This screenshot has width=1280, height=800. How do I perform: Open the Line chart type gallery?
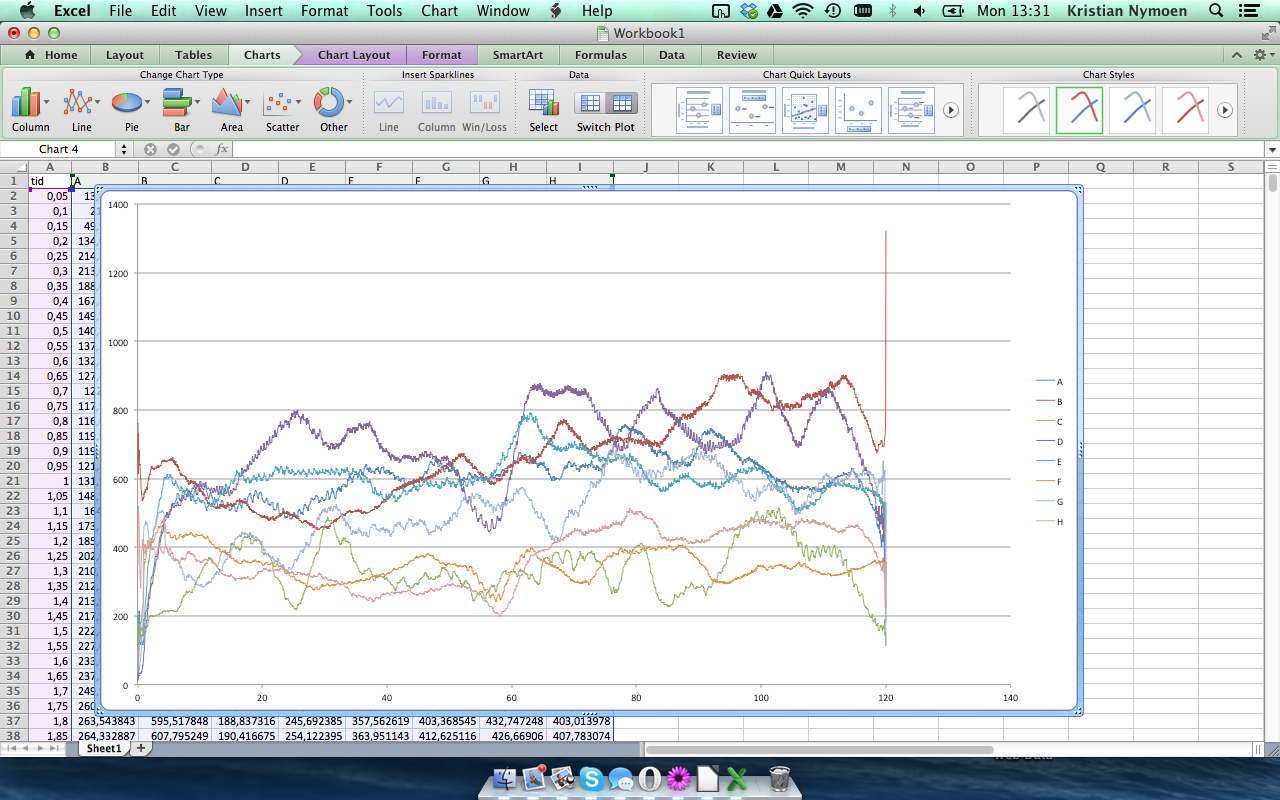click(x=82, y=109)
